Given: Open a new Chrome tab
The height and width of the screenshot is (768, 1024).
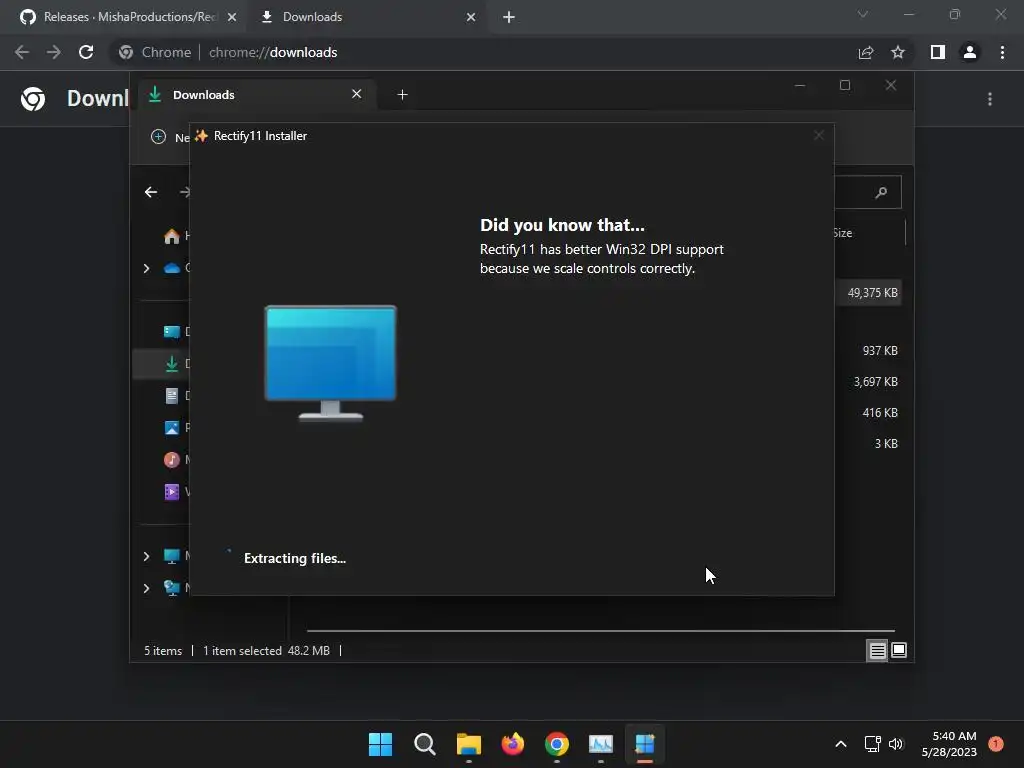Looking at the screenshot, I should click(509, 18).
